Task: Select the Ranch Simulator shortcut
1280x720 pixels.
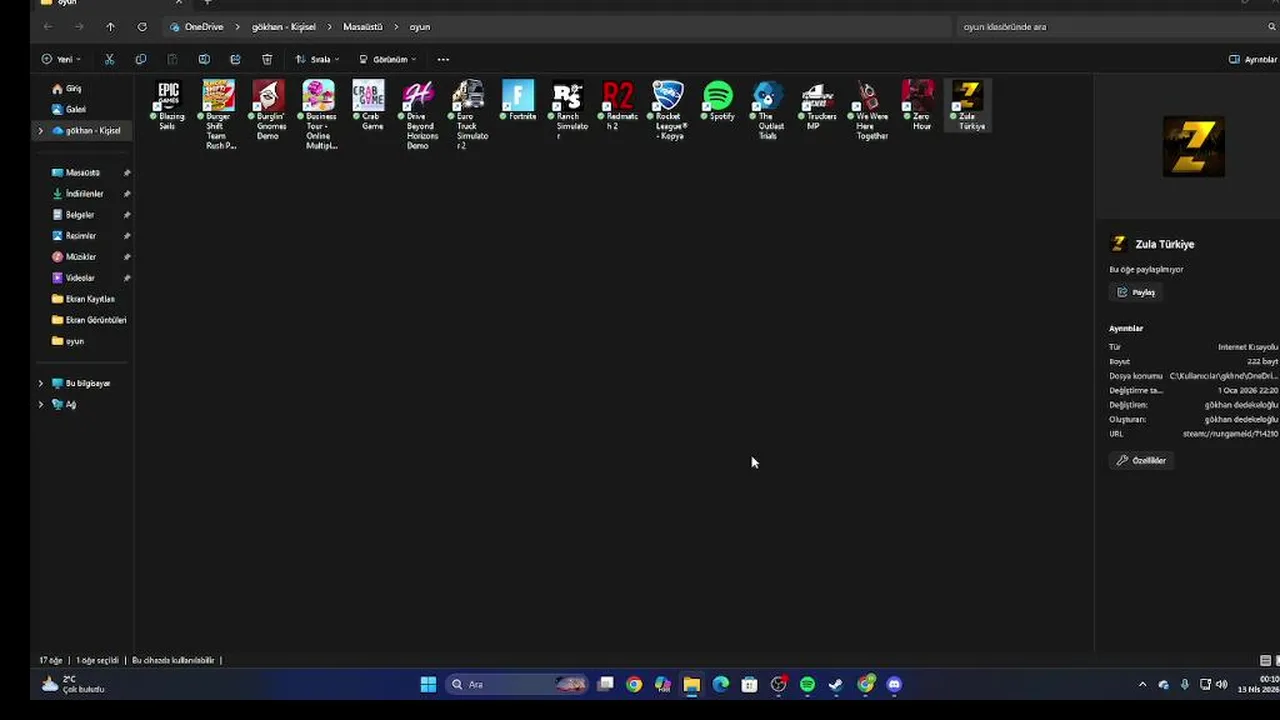Action: tap(568, 111)
